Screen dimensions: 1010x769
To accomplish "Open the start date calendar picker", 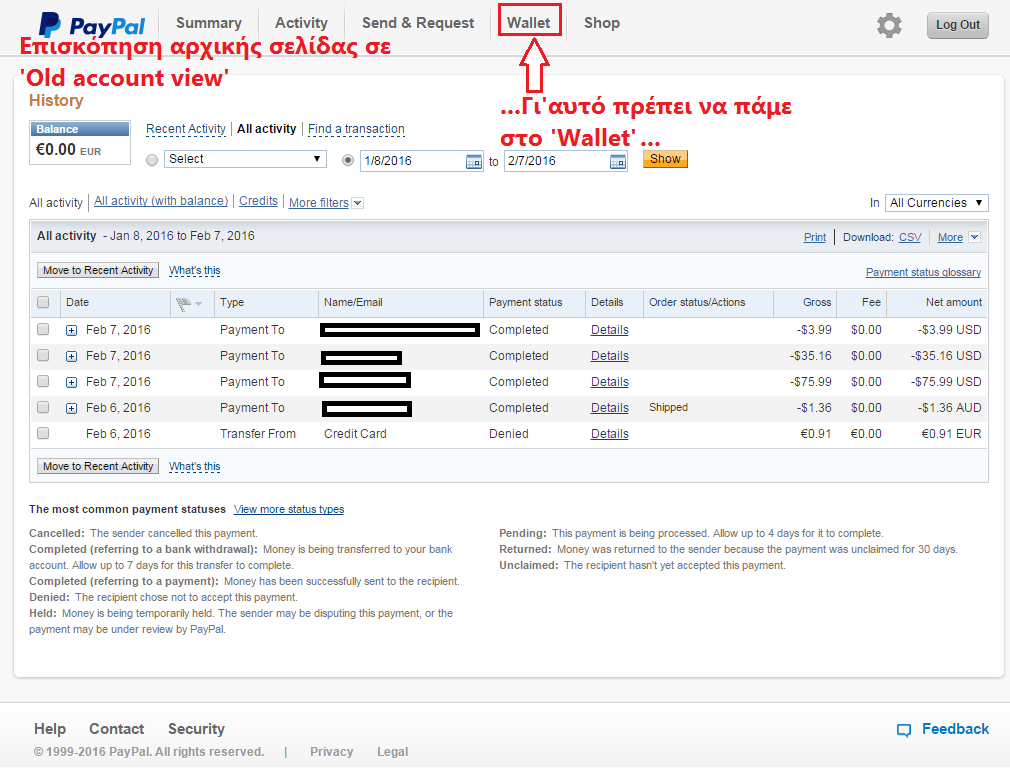I will coord(473,162).
